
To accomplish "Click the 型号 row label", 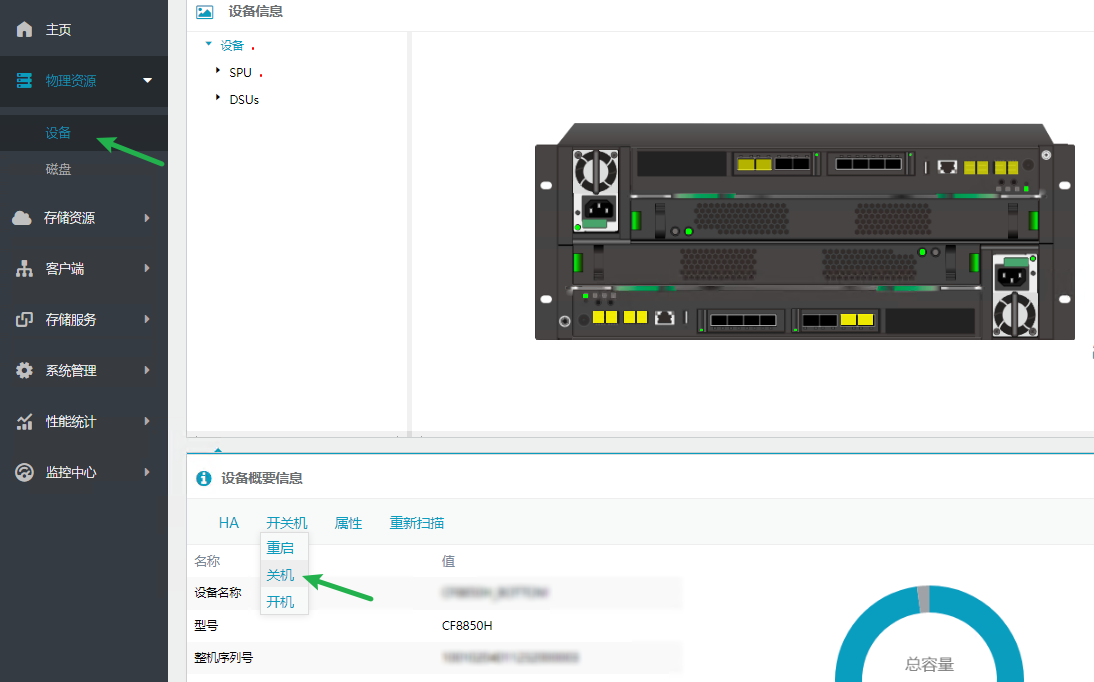I will click(206, 625).
